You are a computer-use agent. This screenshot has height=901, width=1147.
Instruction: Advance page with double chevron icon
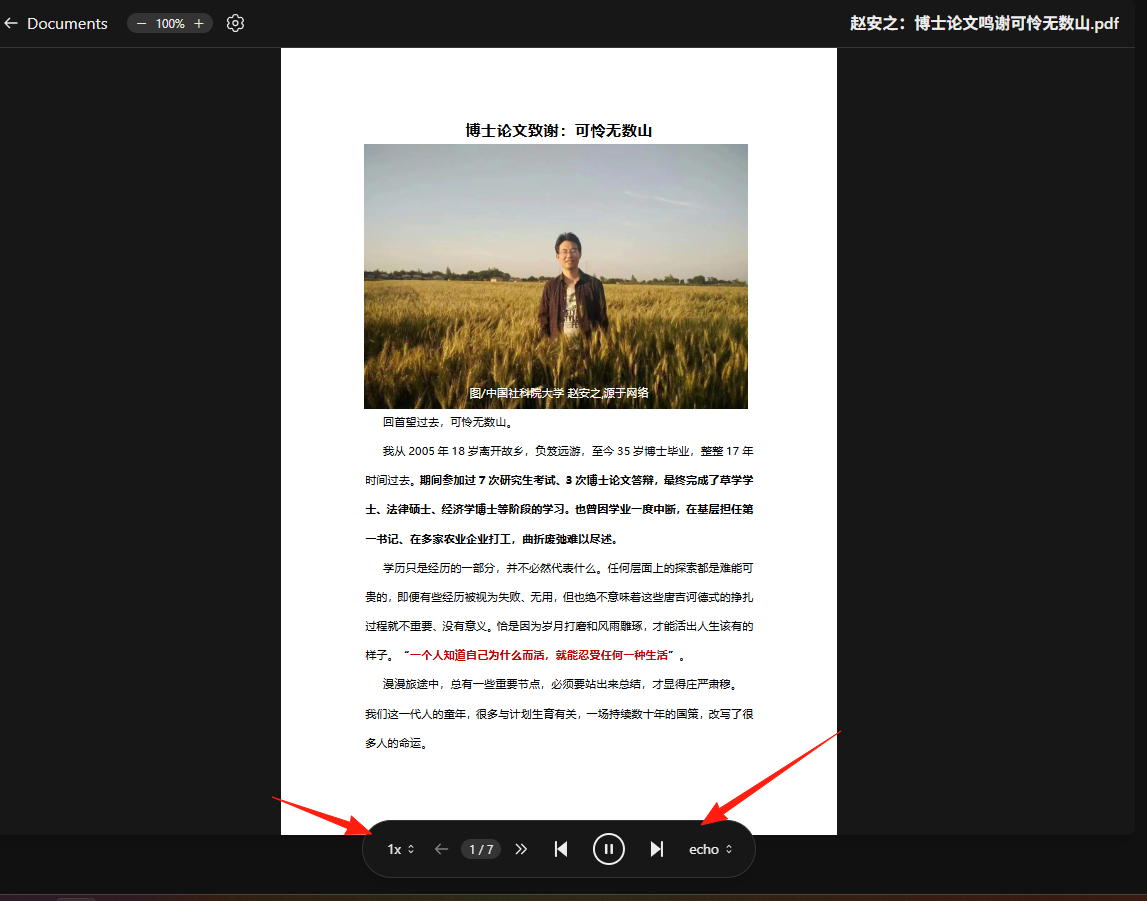coord(521,849)
